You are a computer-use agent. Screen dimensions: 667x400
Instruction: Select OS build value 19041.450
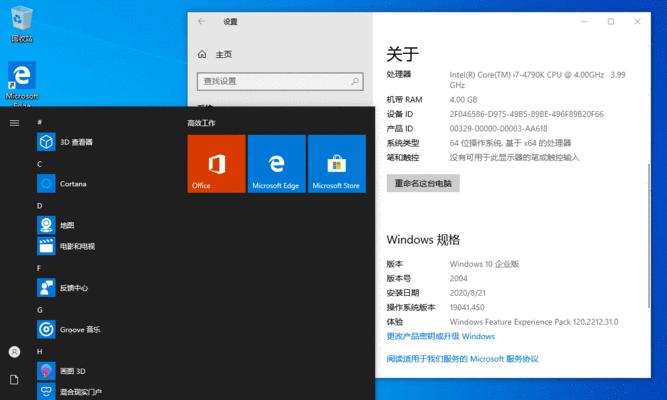[x=467, y=307]
